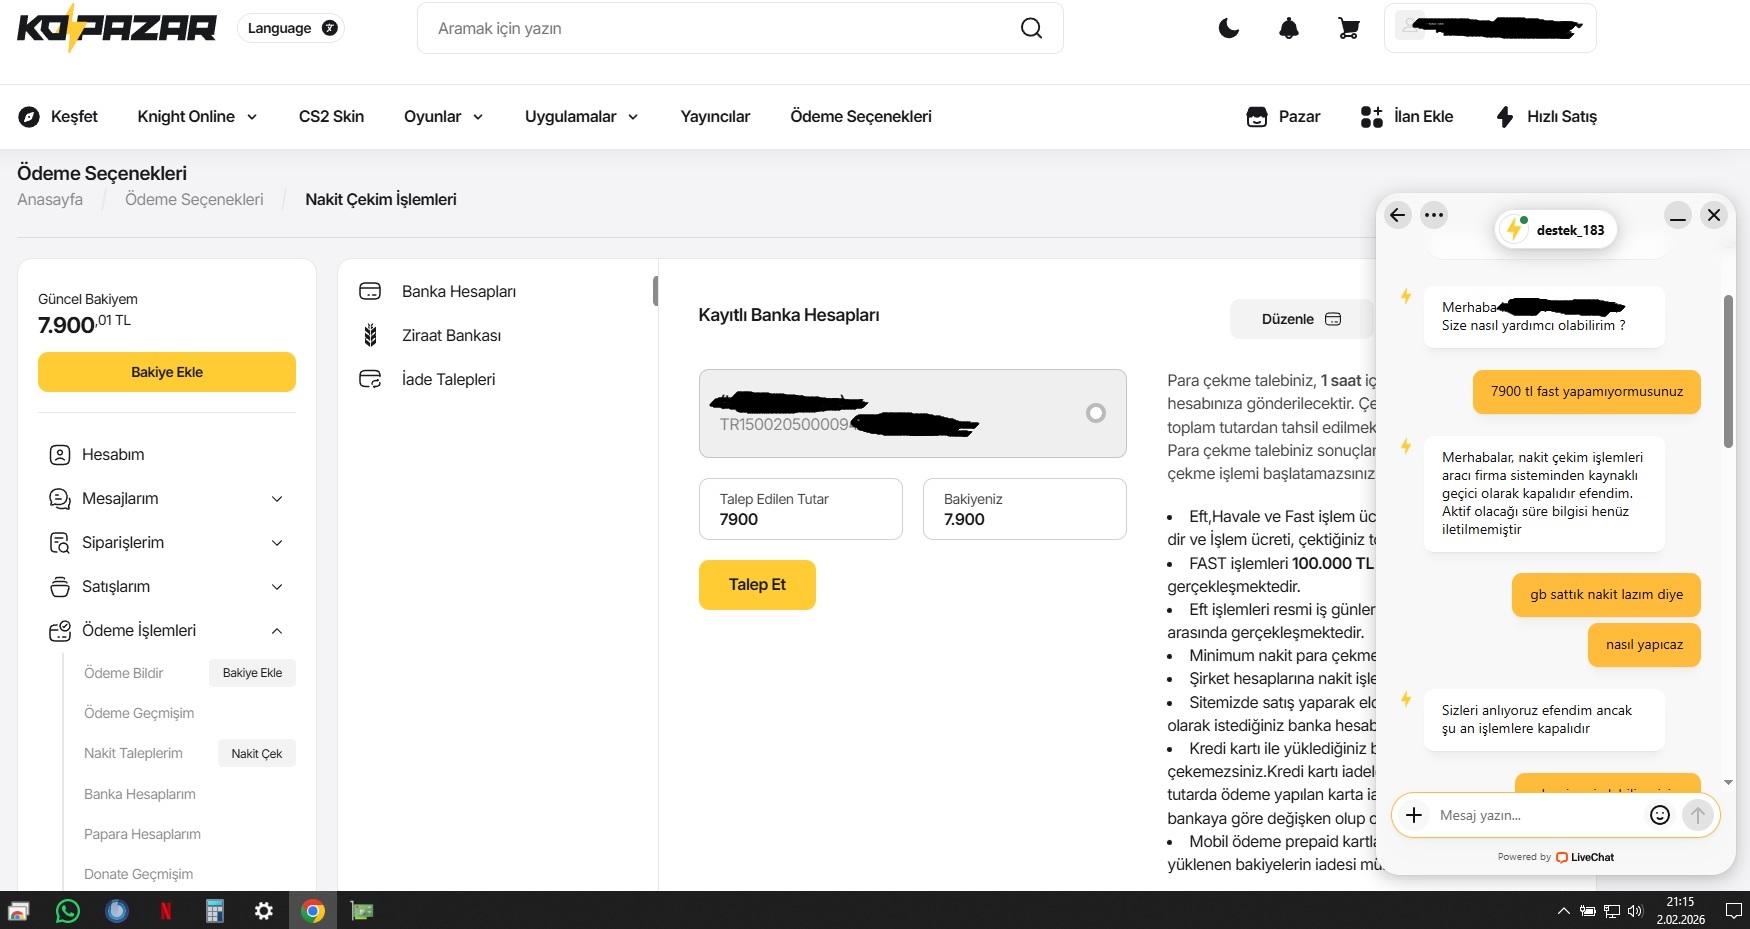Open Papara Hesaplarım submenu item
The width and height of the screenshot is (1750, 929).
[142, 834]
